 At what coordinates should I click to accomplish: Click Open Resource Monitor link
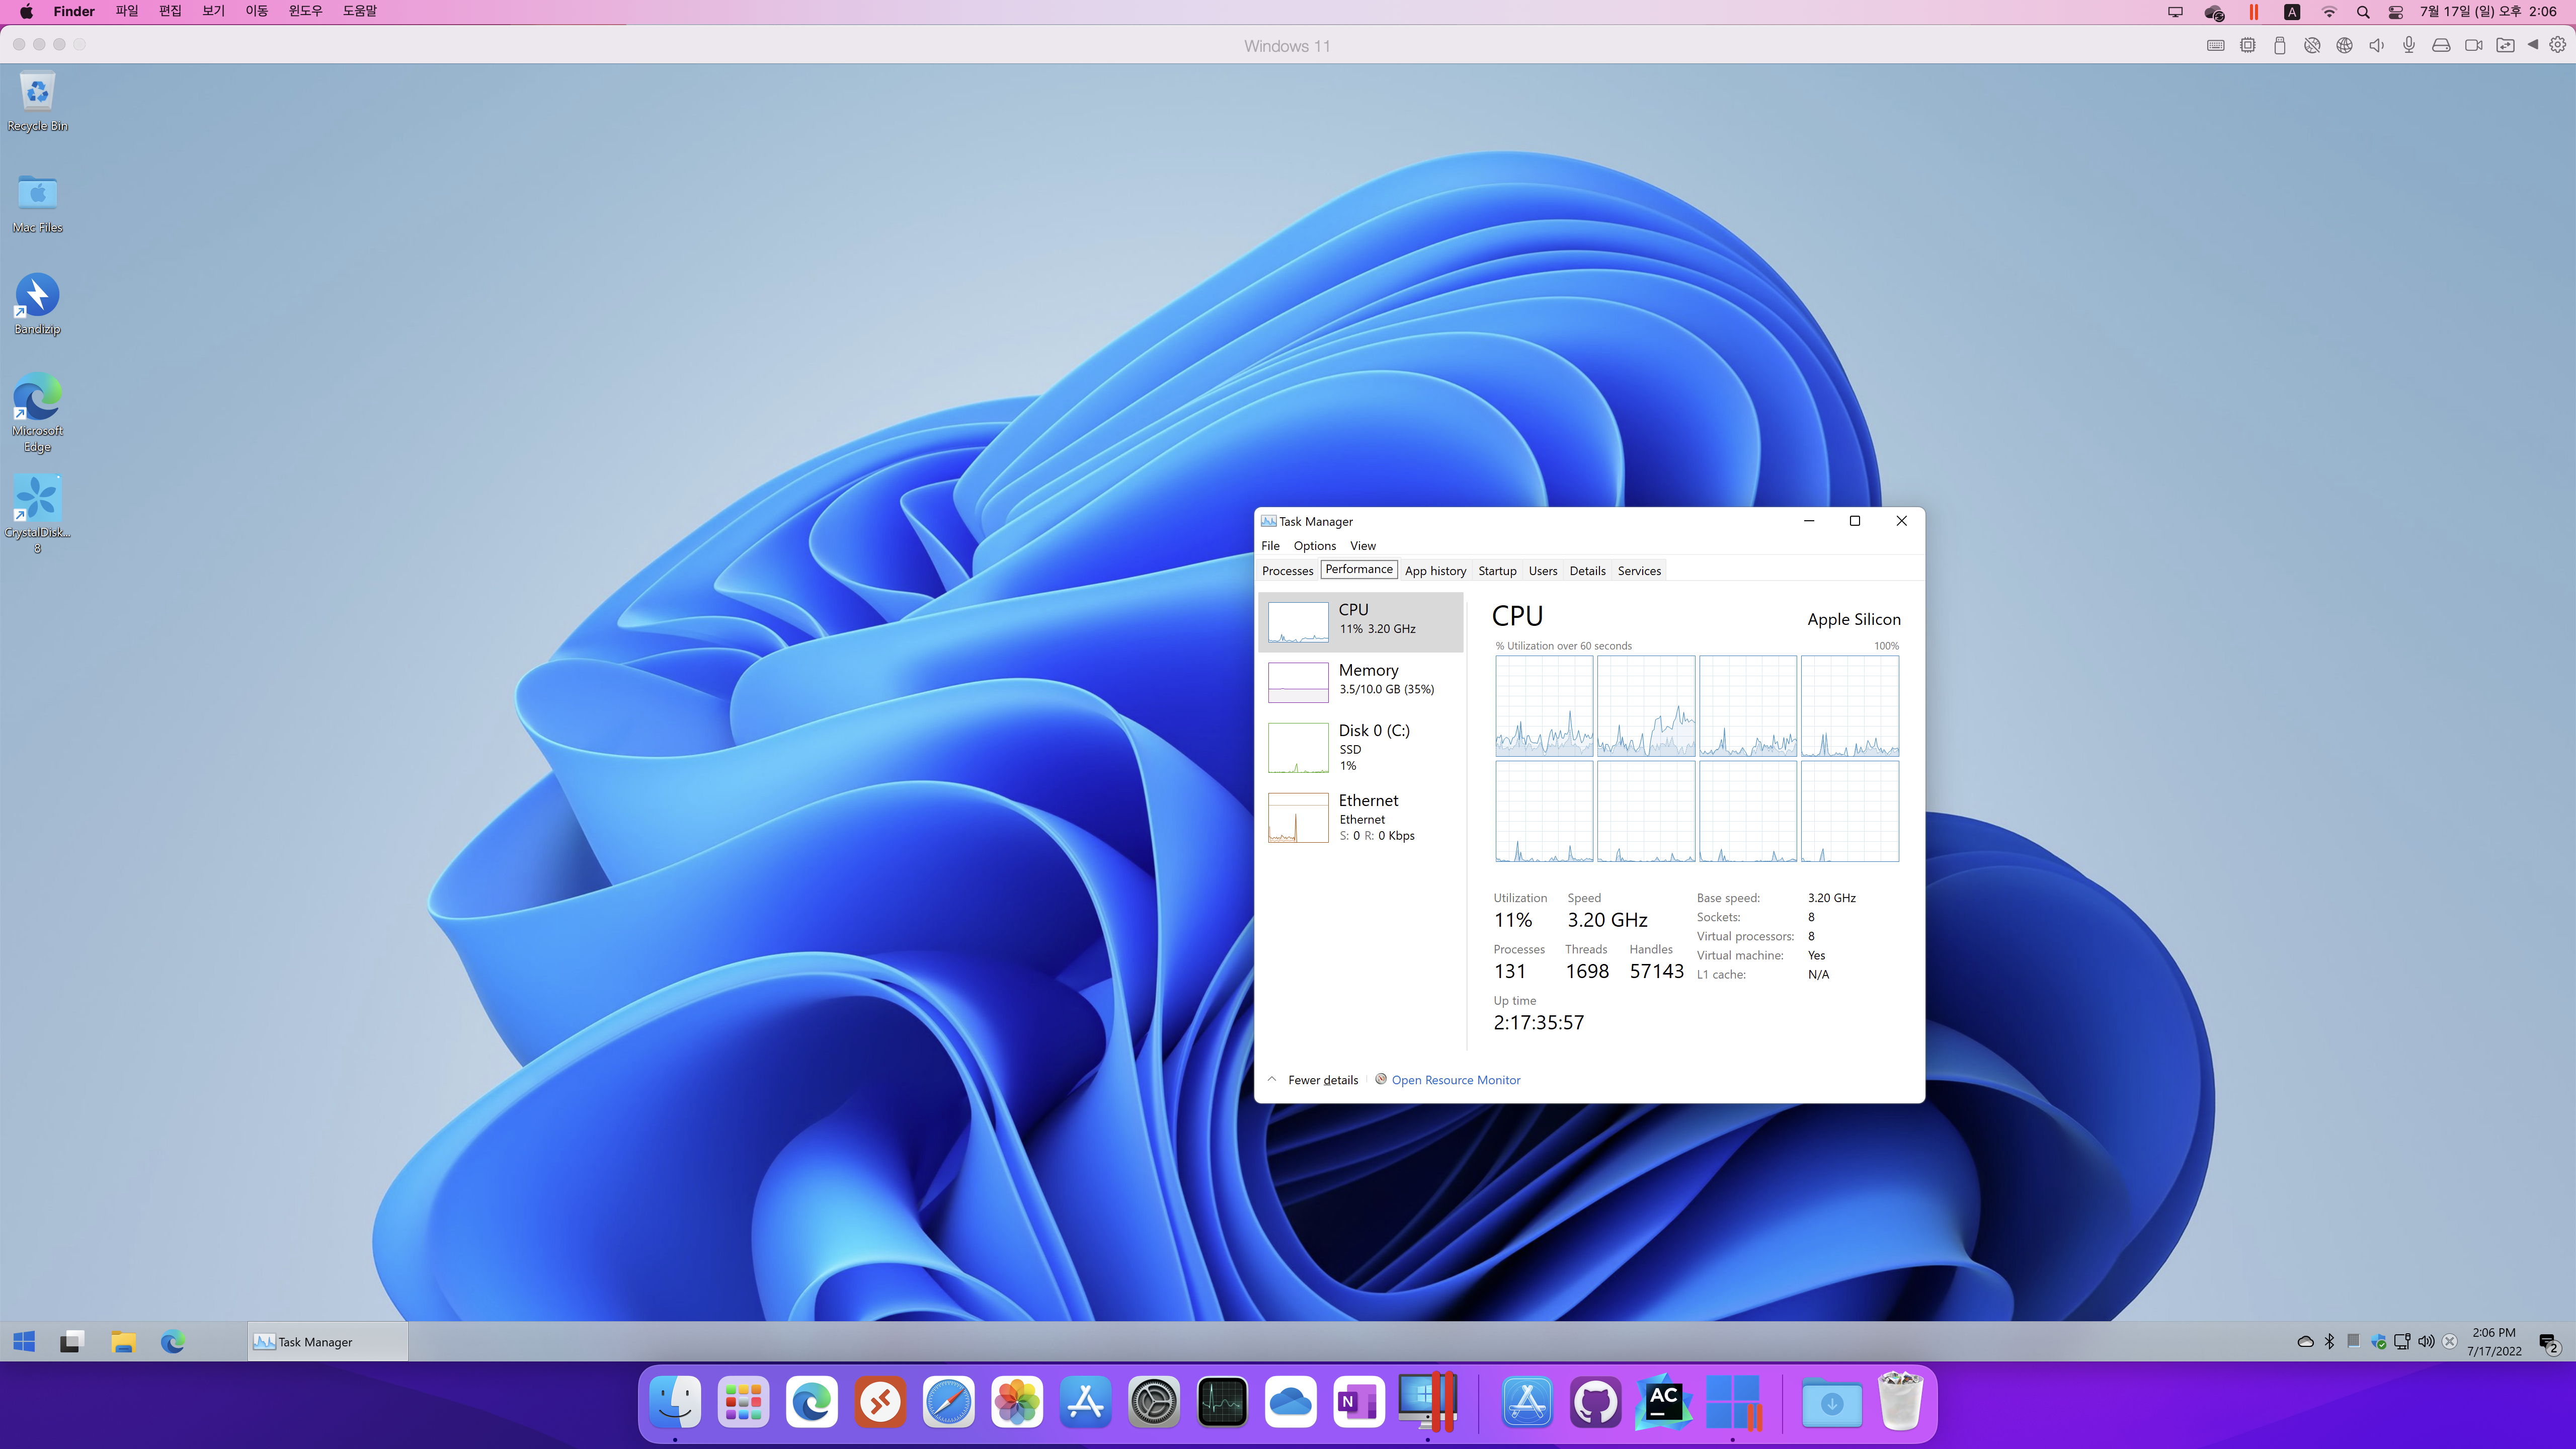click(1455, 1080)
